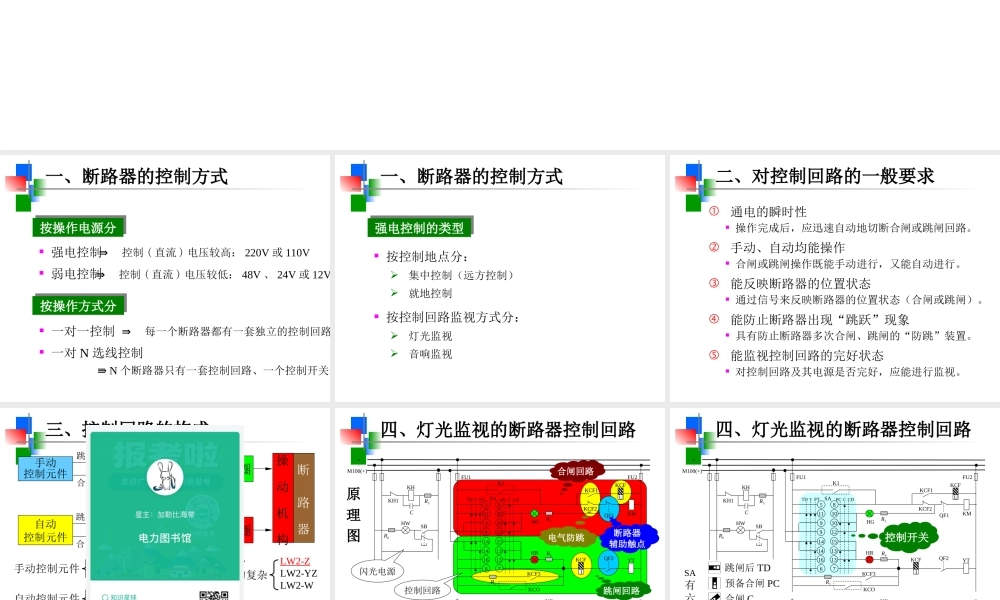This screenshot has width=1000, height=600.
Task: Click the 合闸 C legend icon
Action: (714, 597)
